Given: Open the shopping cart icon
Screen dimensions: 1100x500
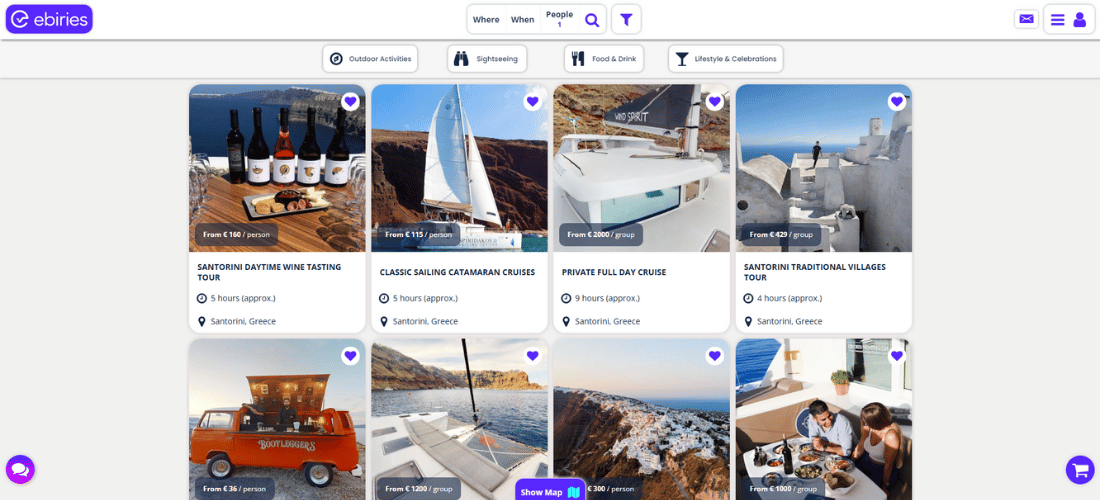Looking at the screenshot, I should point(1080,469).
